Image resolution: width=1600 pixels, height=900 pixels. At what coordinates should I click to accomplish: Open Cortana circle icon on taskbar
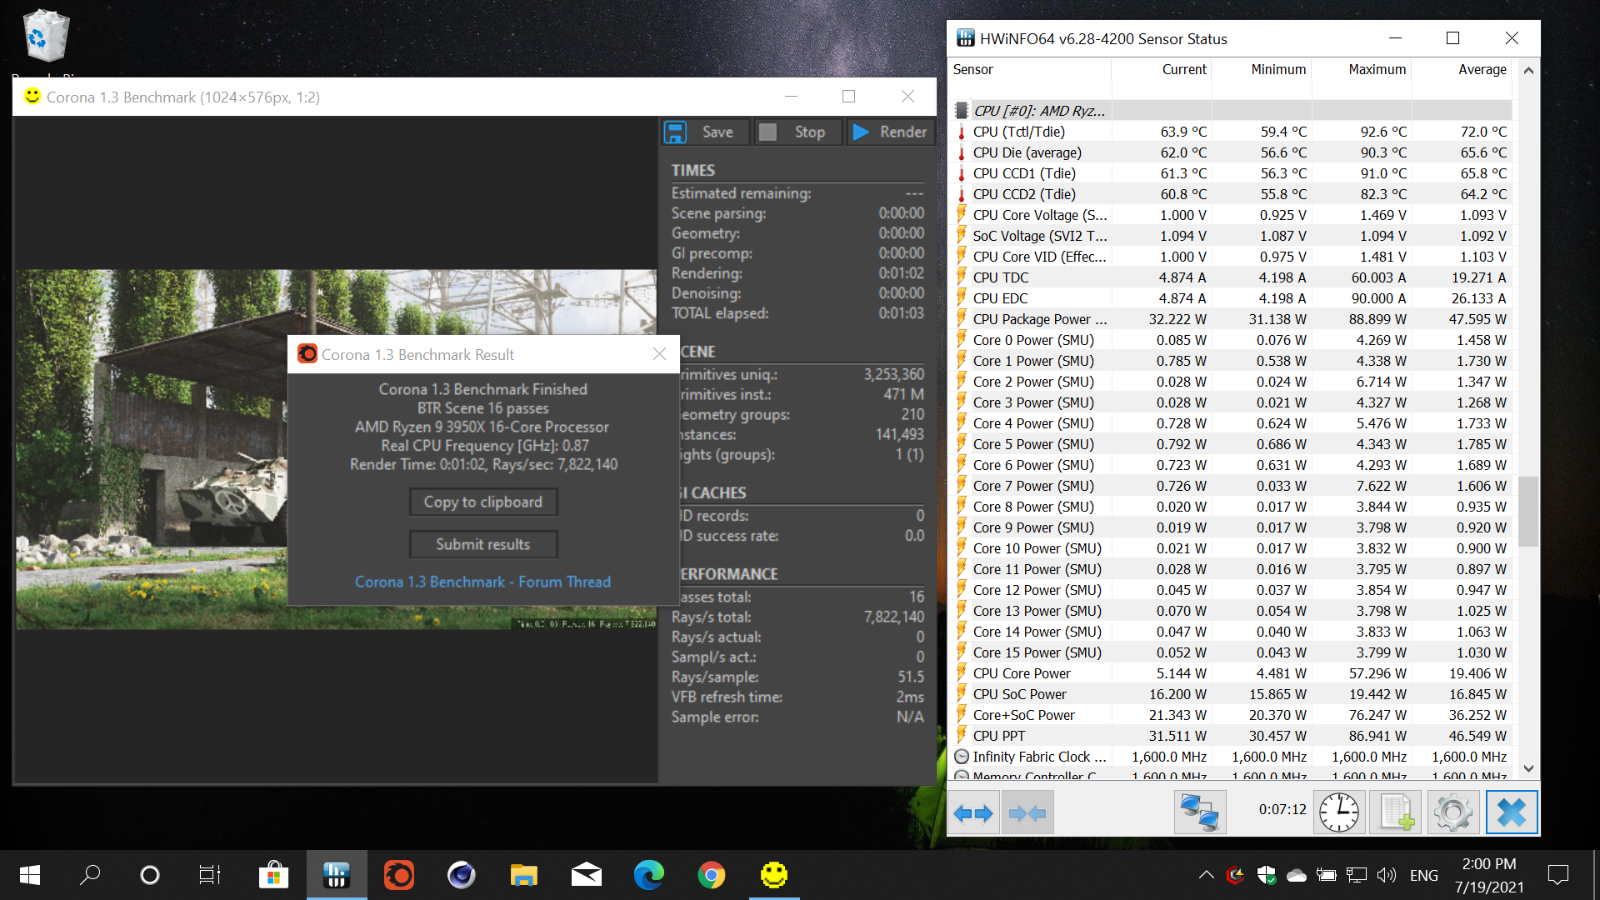pyautogui.click(x=150, y=875)
